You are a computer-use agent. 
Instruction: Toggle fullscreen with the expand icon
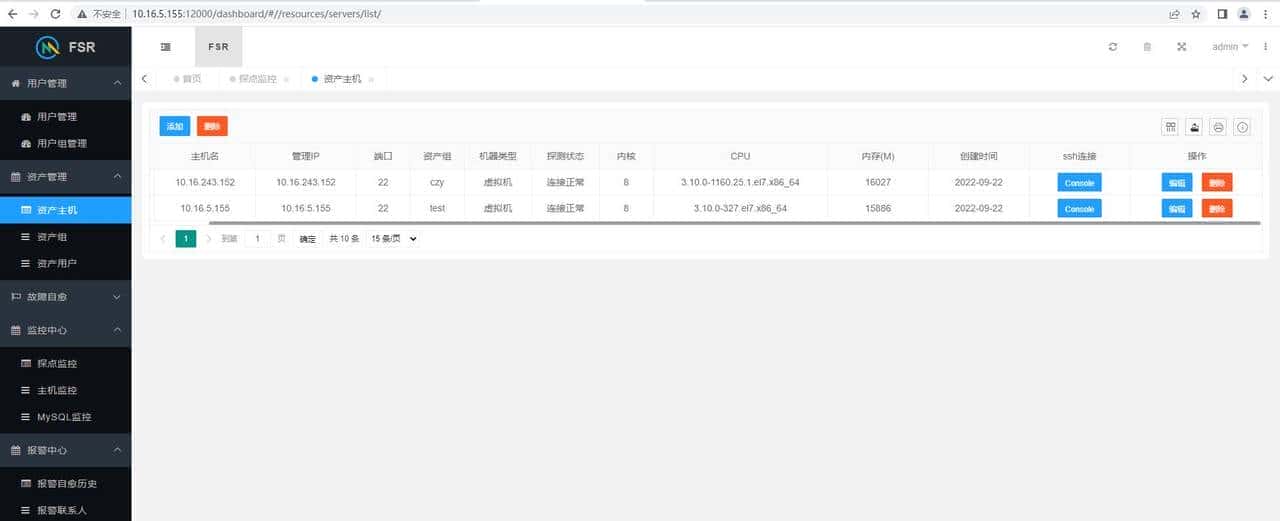click(x=1181, y=47)
